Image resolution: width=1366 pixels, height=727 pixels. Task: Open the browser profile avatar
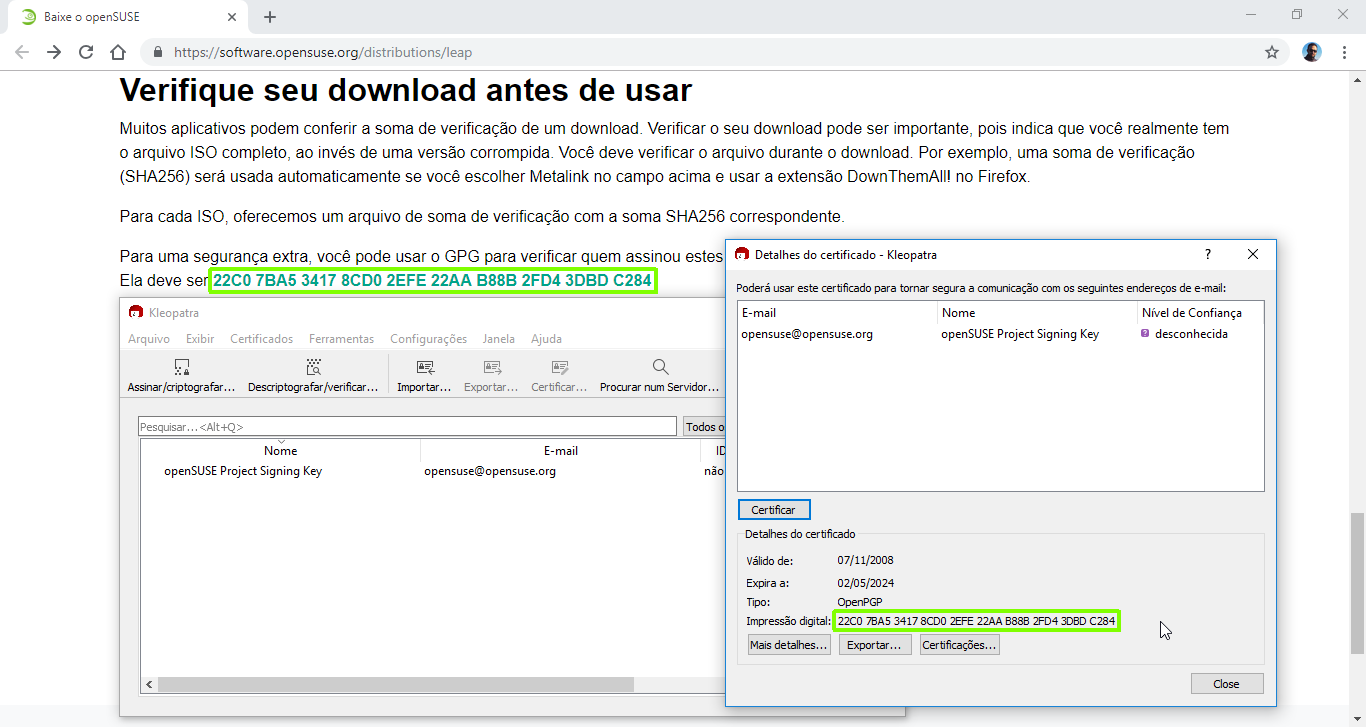1312,52
